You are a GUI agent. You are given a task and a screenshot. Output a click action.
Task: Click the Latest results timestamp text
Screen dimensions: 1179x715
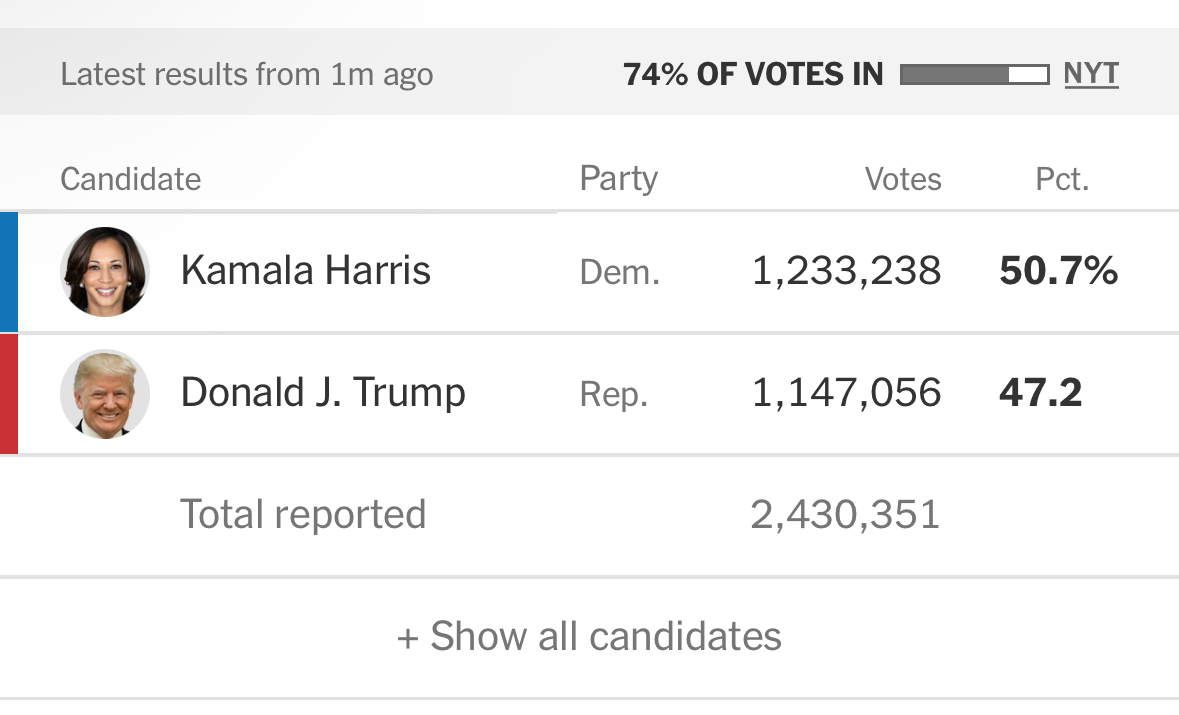tap(247, 74)
